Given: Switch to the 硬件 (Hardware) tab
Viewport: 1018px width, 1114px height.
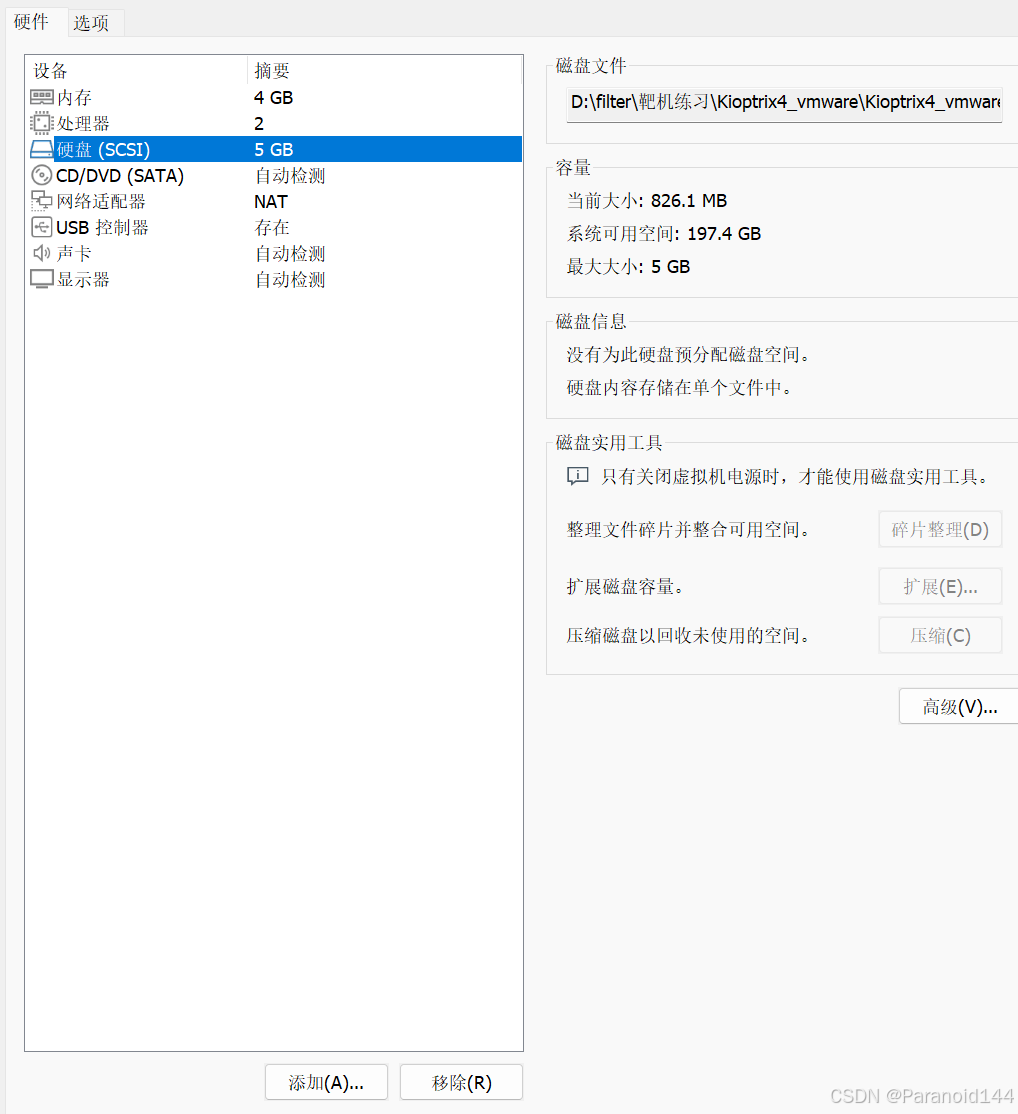Looking at the screenshot, I should pos(31,22).
